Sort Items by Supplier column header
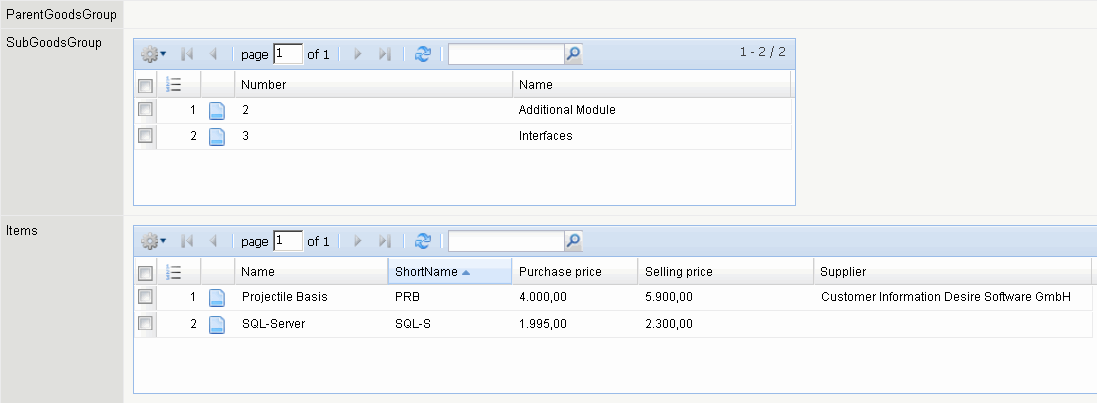The image size is (1097, 403). [x=843, y=271]
